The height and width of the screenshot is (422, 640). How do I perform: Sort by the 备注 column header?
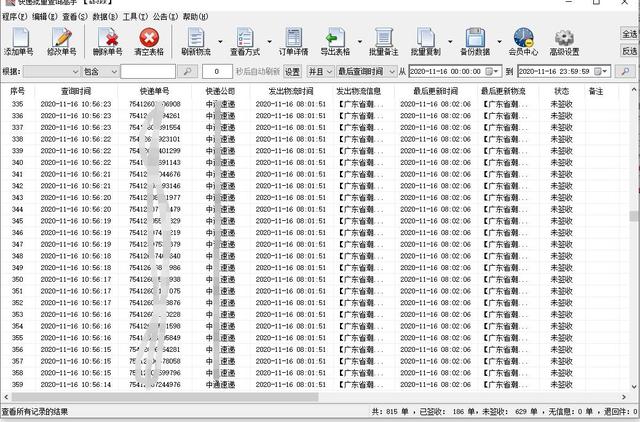click(x=596, y=91)
